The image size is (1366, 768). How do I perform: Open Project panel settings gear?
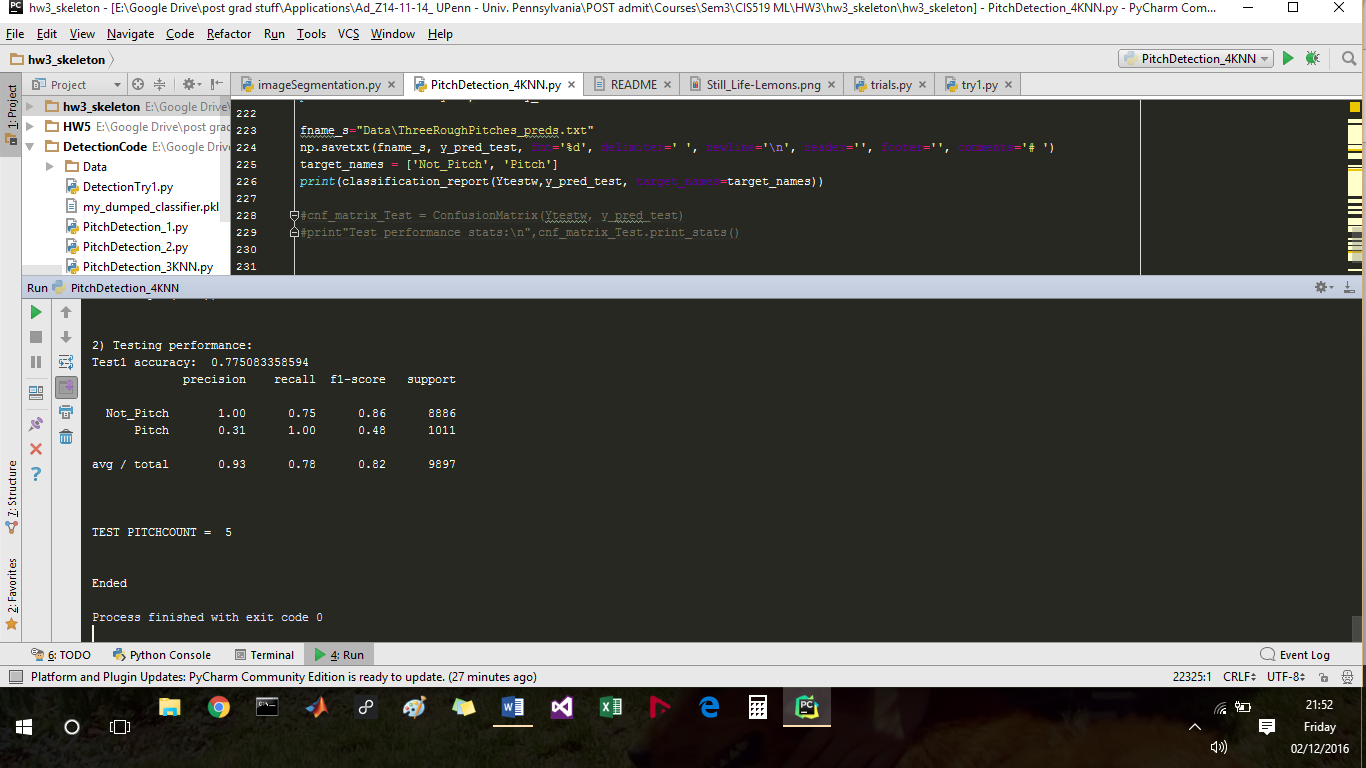coord(190,84)
